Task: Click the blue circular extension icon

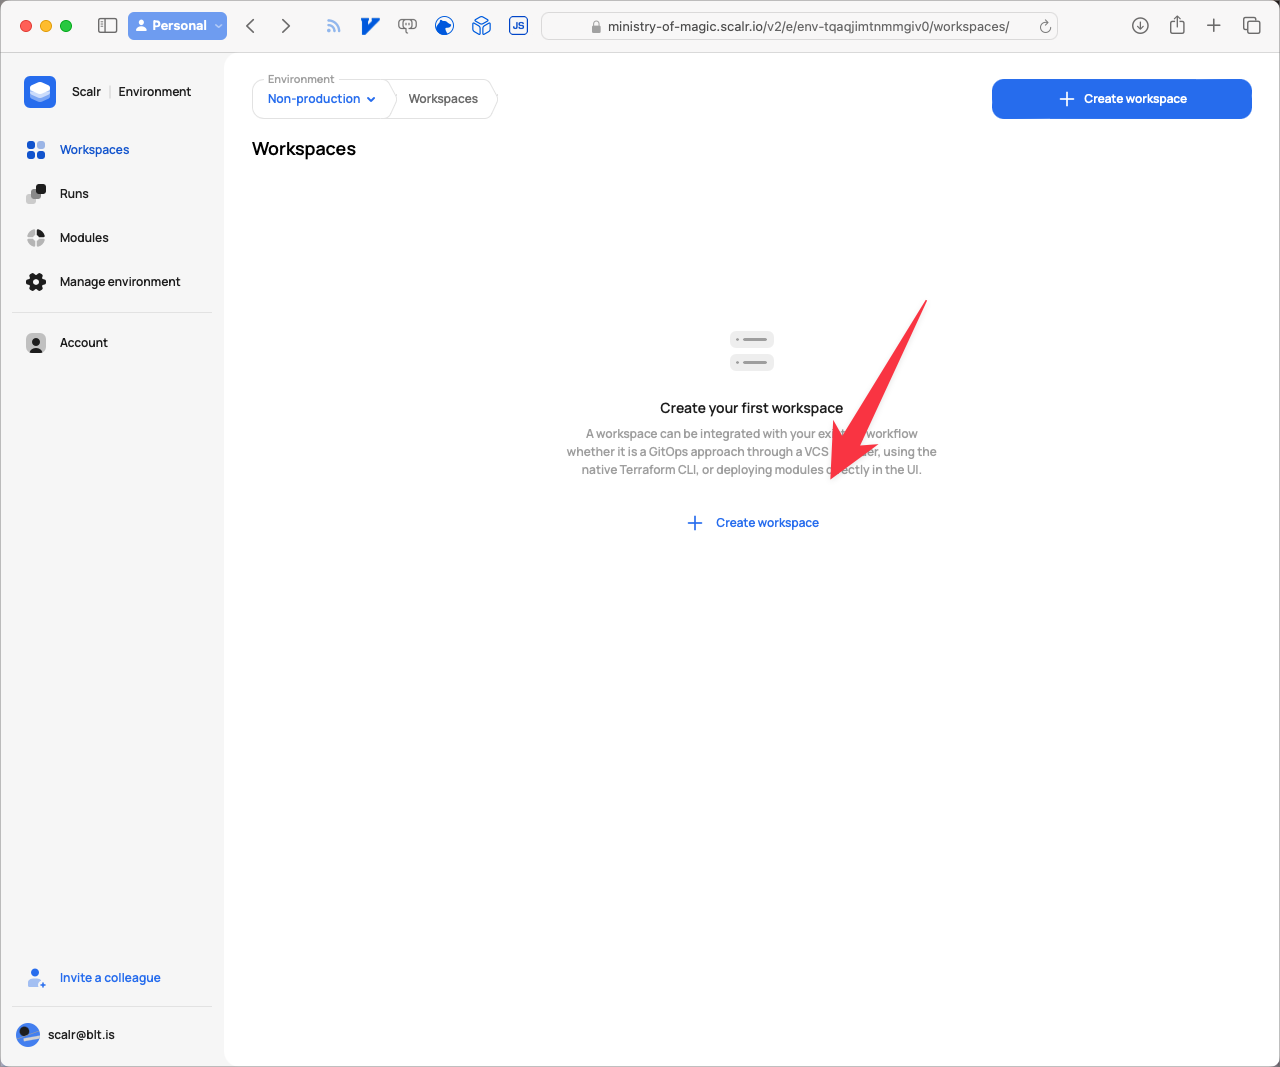Action: (x=445, y=26)
